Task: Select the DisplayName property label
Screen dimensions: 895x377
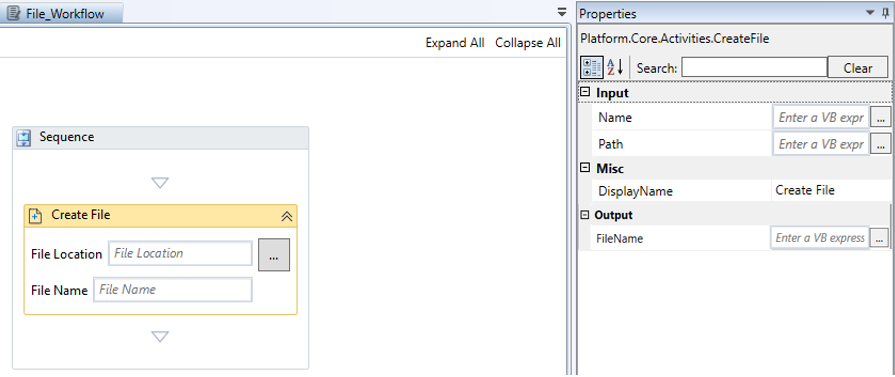Action: click(x=635, y=191)
